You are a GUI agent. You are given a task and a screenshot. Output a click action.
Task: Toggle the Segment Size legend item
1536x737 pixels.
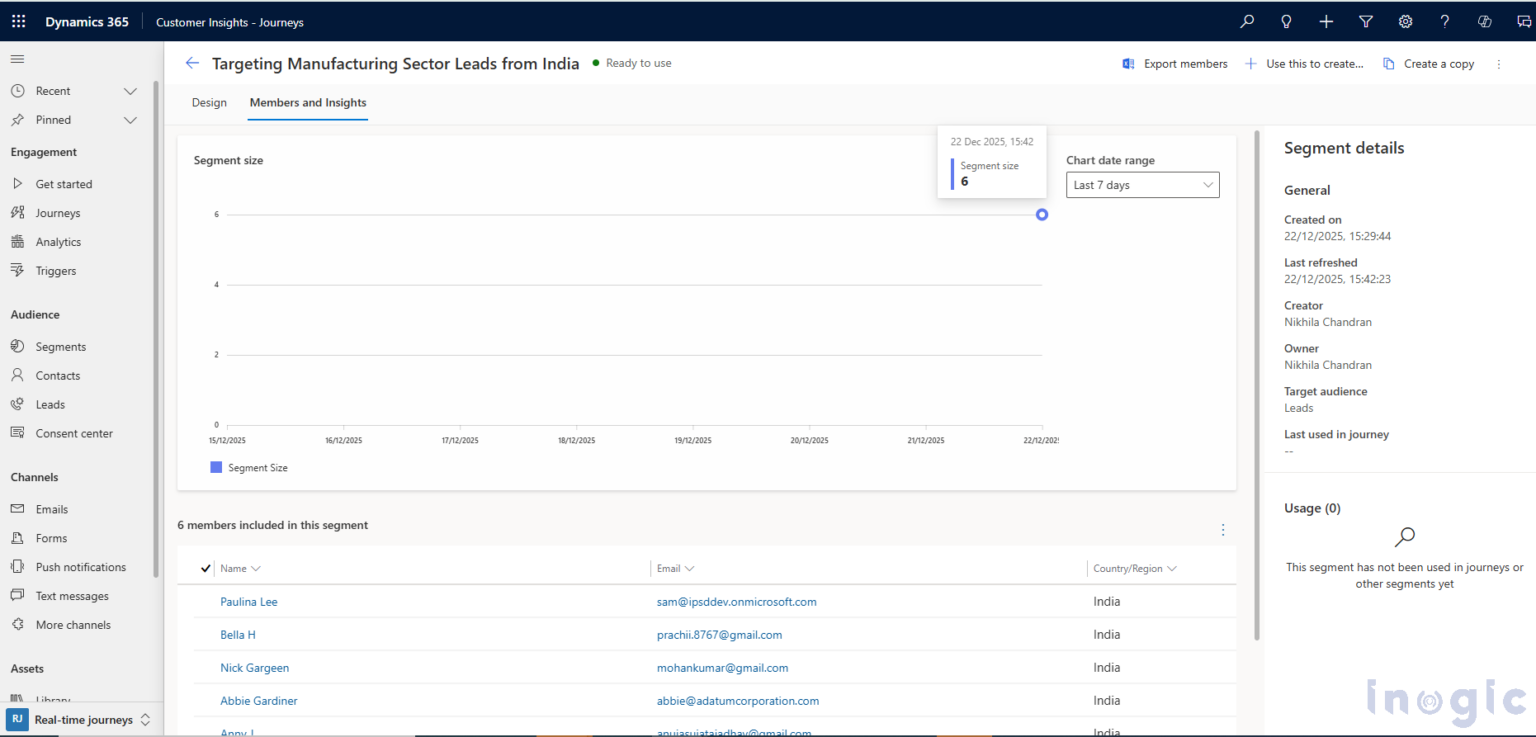[248, 467]
